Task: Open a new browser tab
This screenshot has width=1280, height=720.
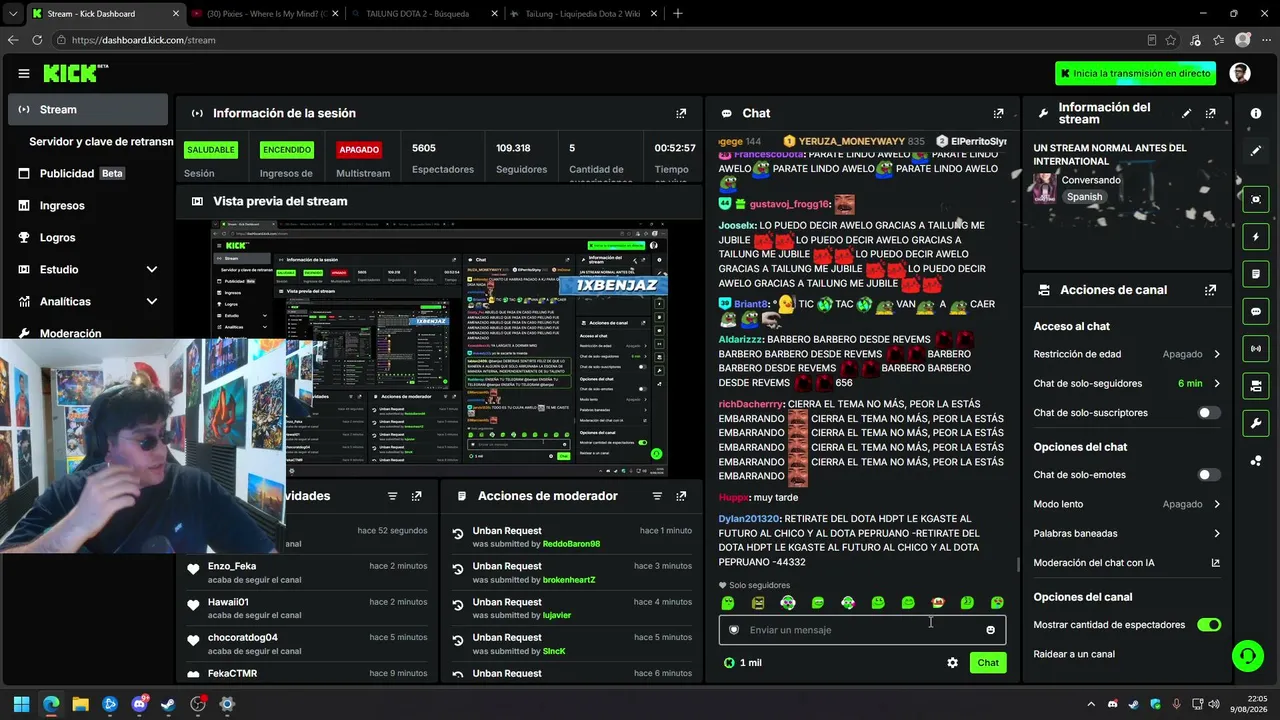Action: click(678, 14)
